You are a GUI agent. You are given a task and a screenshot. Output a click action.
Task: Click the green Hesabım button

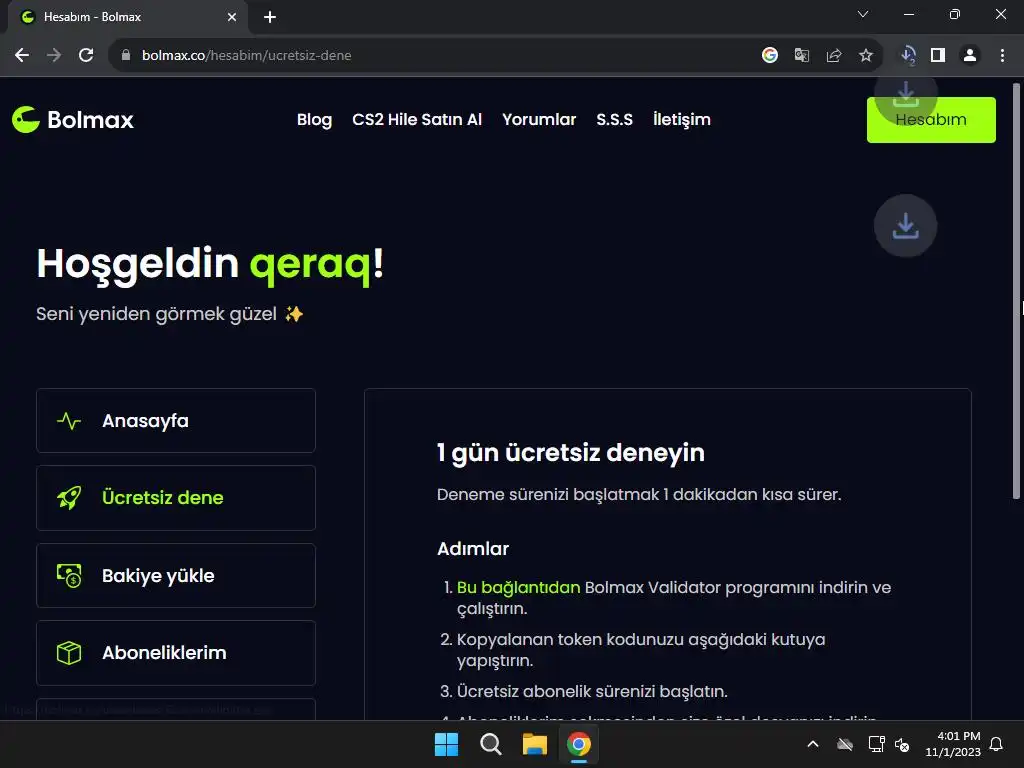click(x=931, y=120)
